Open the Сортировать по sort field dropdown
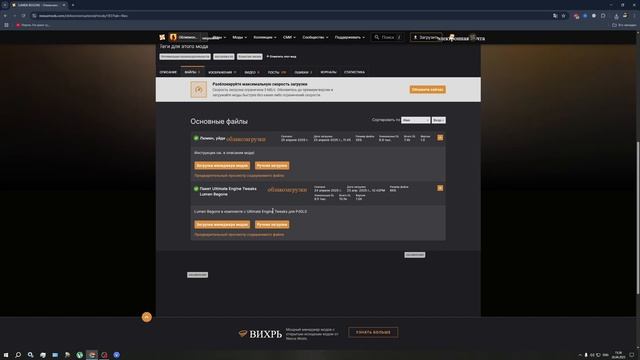Viewport: 640px width, 360px height. (x=416, y=120)
